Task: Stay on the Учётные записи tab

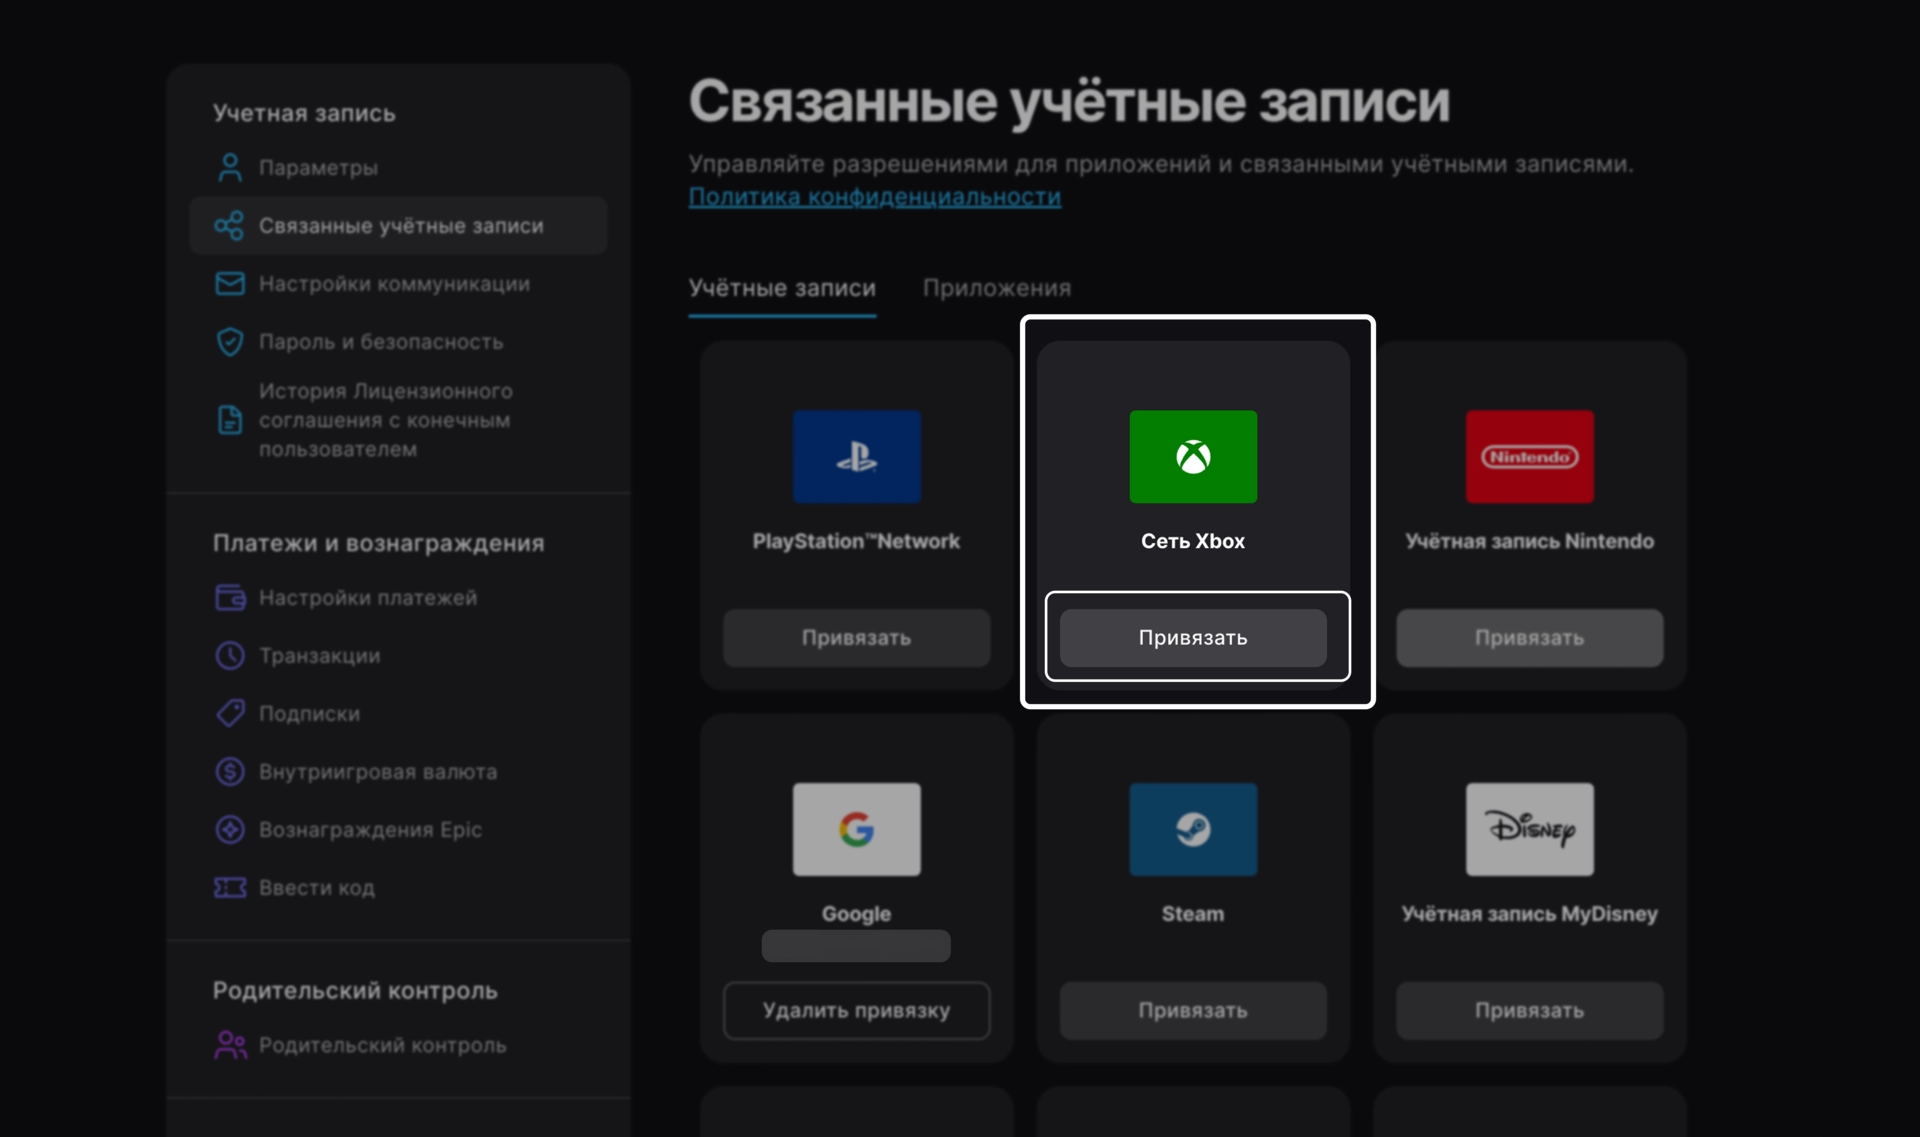Action: click(782, 288)
